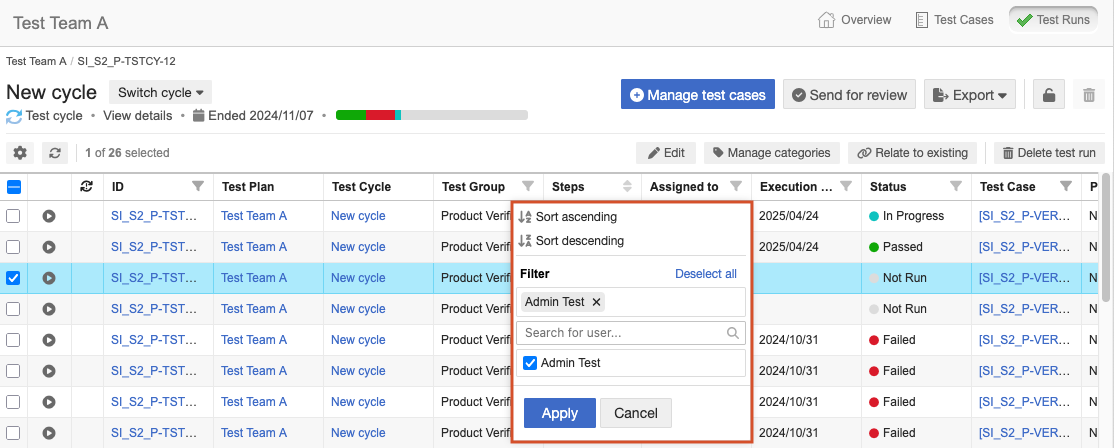This screenshot has height=448, width=1114.
Task: Open the Status column filter icon
Action: point(956,187)
